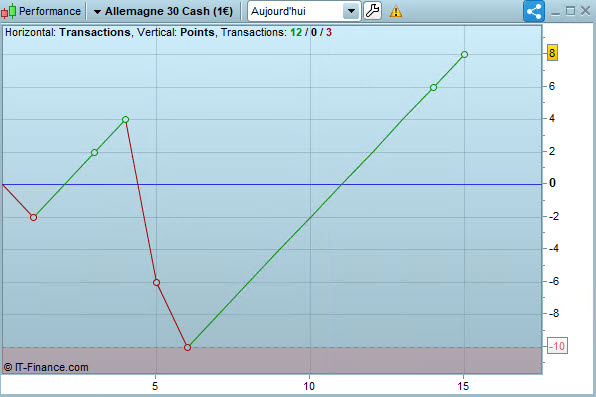Maximize the Performance window
Image resolution: width=596 pixels, height=397 pixels.
pyautogui.click(x=570, y=11)
